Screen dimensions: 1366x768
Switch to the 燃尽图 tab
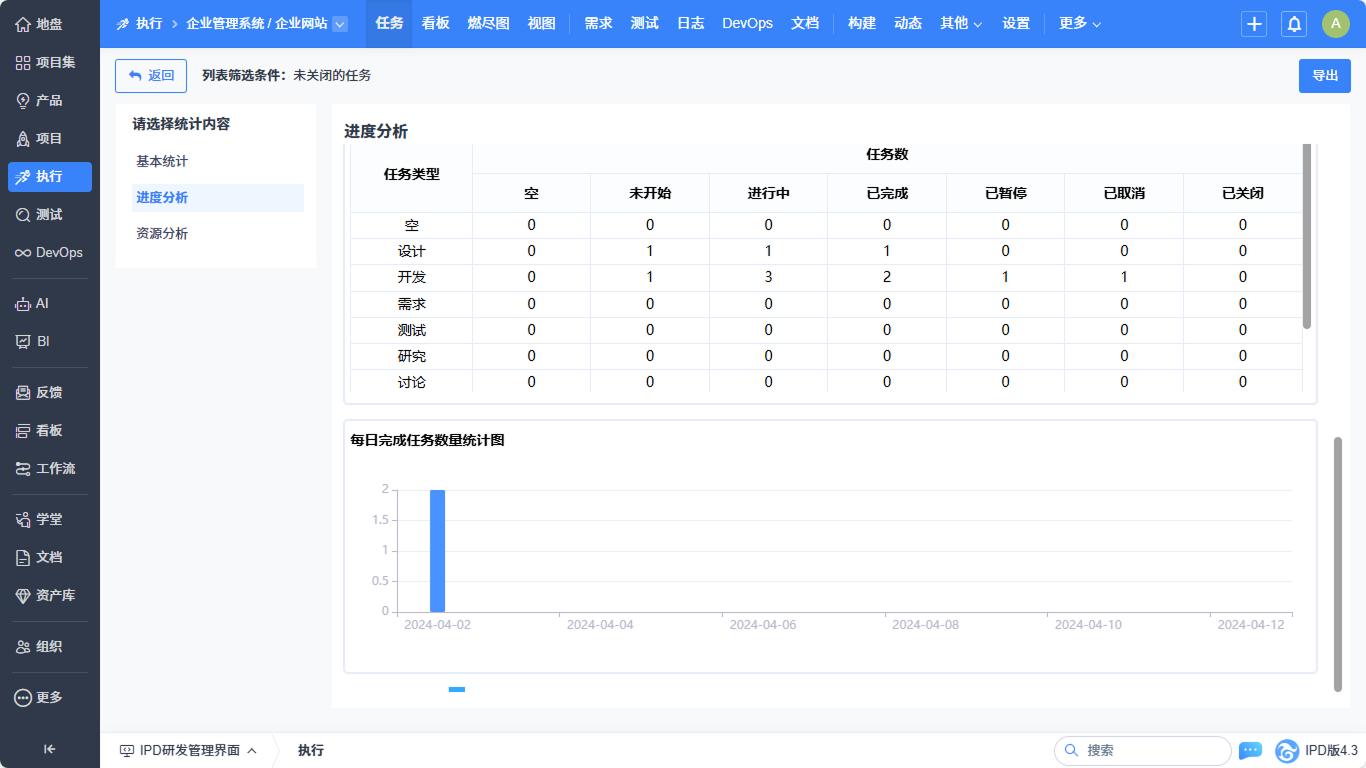tap(488, 23)
